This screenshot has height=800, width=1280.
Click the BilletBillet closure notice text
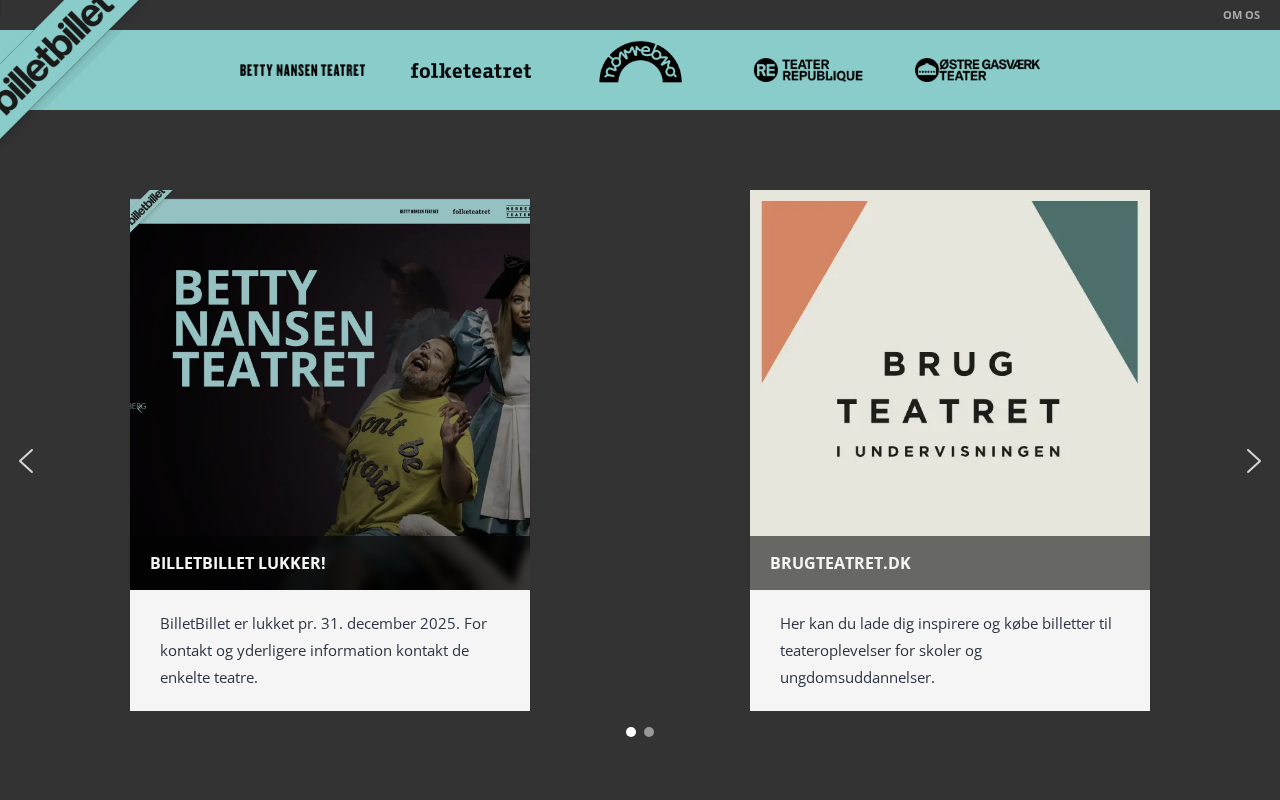323,650
